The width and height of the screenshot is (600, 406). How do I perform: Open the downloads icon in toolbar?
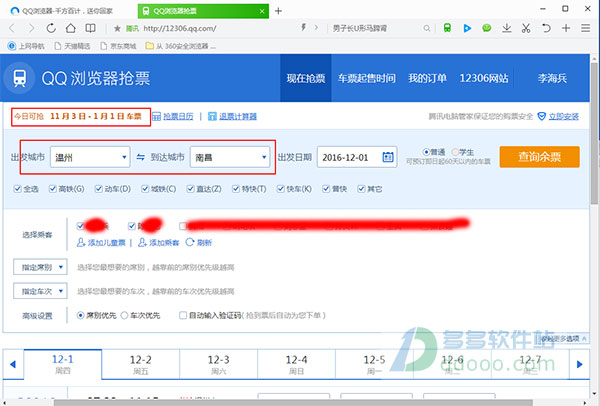(507, 28)
